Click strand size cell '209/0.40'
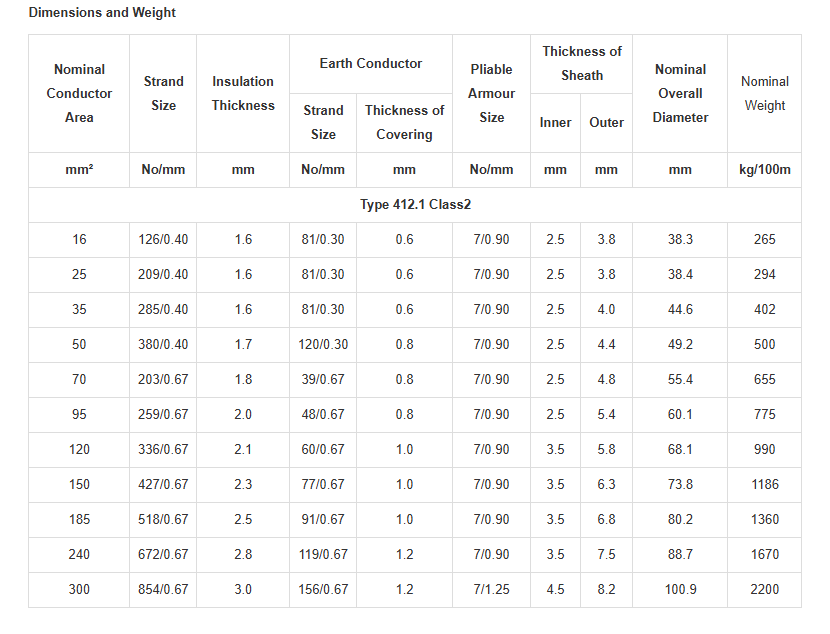This screenshot has height=634, width=830. pyautogui.click(x=163, y=275)
